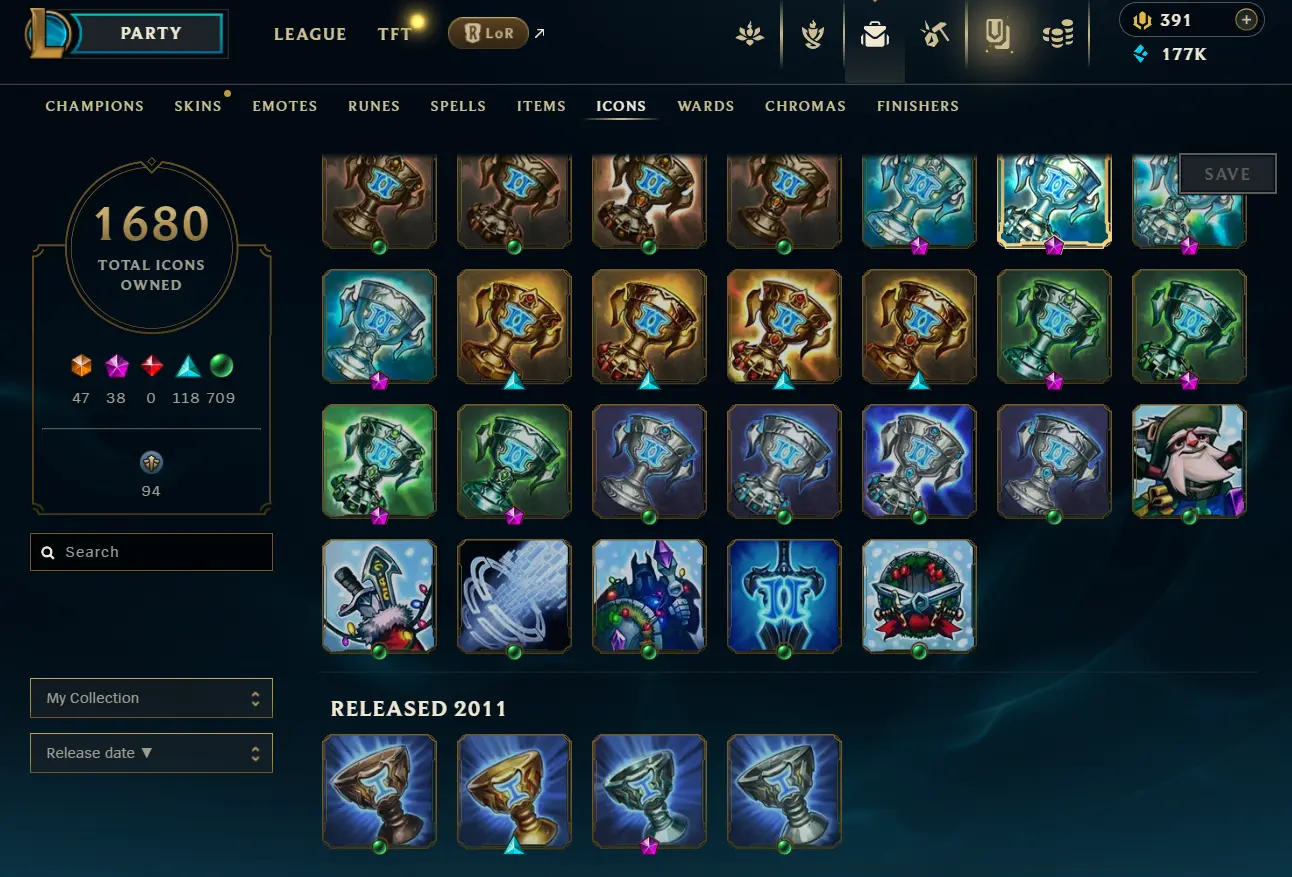The height and width of the screenshot is (877, 1292).
Task: Click the plus icon next to 391 RP
Action: tap(1245, 19)
